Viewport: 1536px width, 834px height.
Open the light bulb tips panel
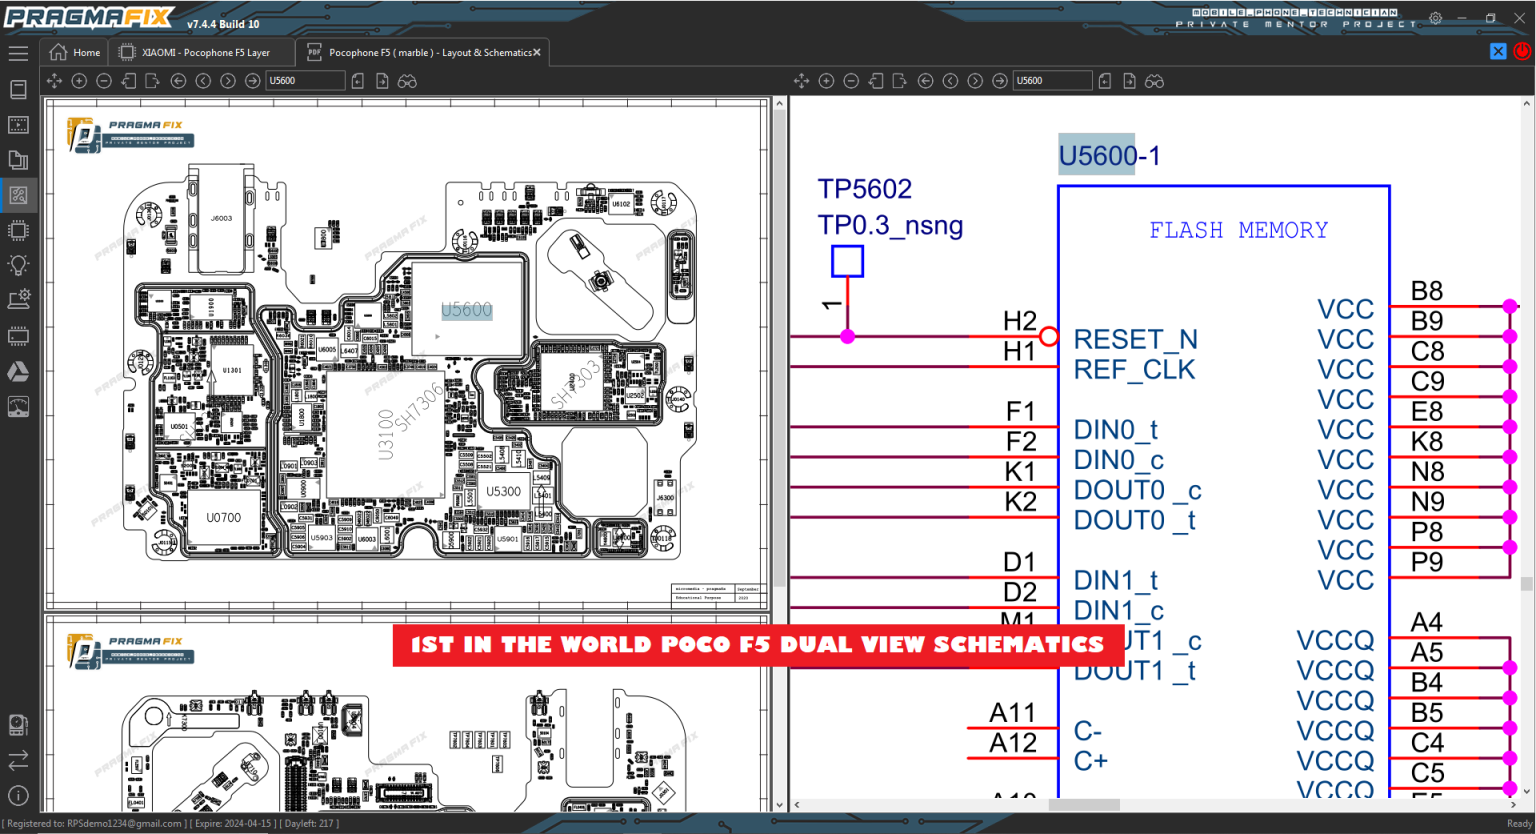pyautogui.click(x=18, y=264)
